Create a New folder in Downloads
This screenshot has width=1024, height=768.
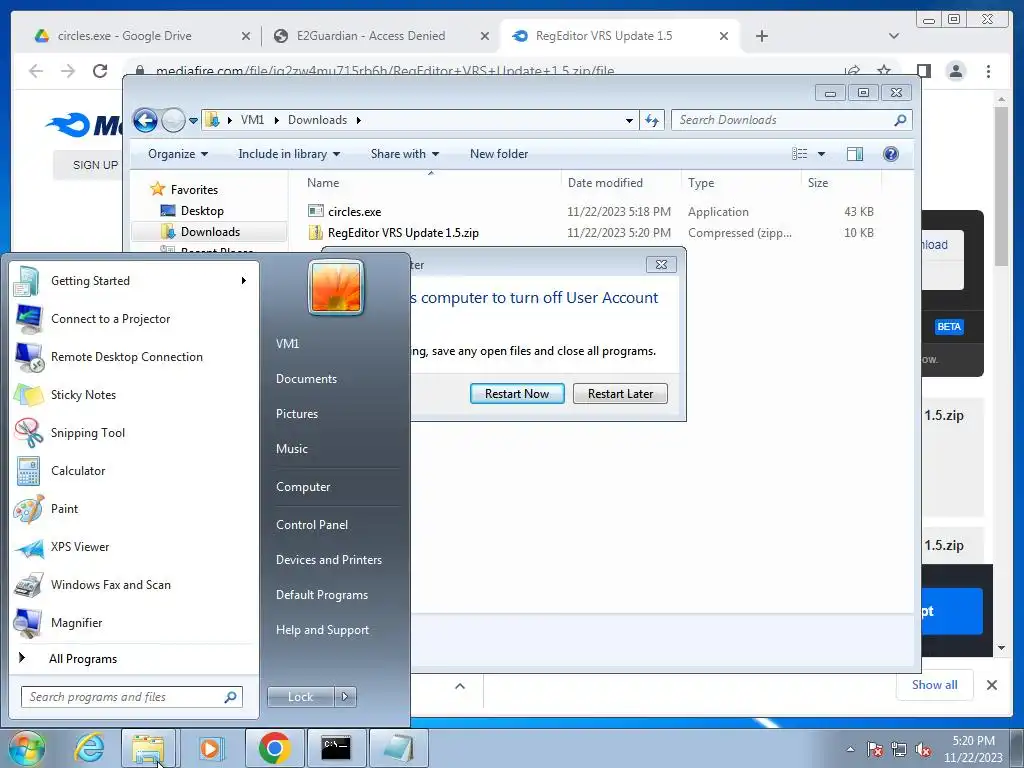[499, 154]
